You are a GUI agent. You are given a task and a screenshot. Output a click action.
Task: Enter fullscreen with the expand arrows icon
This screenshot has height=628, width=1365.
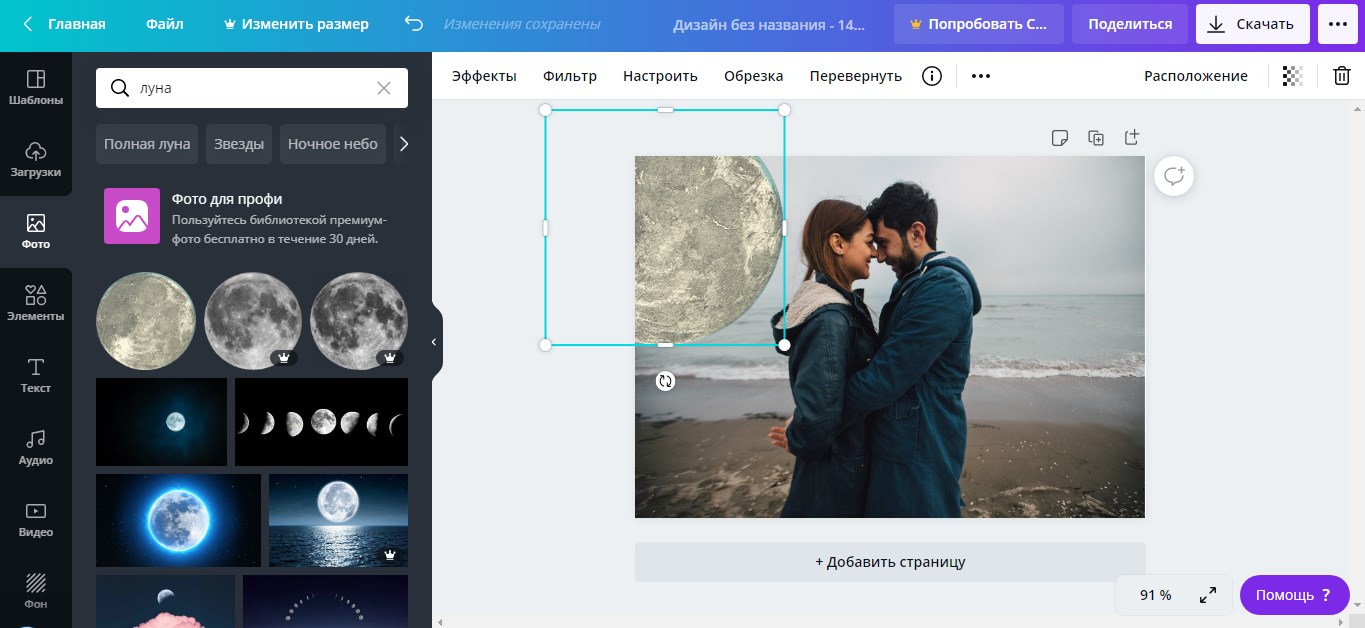1208,595
